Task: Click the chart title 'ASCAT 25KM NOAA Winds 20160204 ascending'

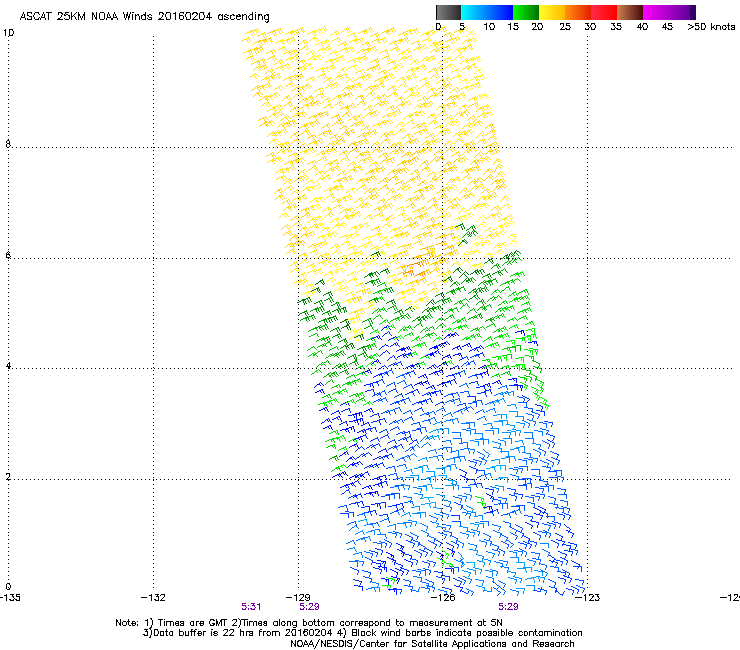Action: click(x=144, y=17)
